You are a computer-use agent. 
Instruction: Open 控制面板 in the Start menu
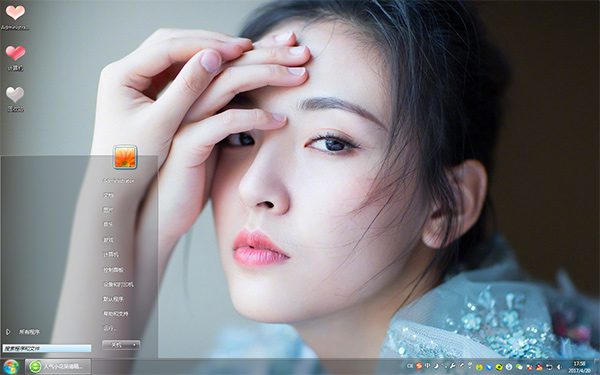coord(113,270)
